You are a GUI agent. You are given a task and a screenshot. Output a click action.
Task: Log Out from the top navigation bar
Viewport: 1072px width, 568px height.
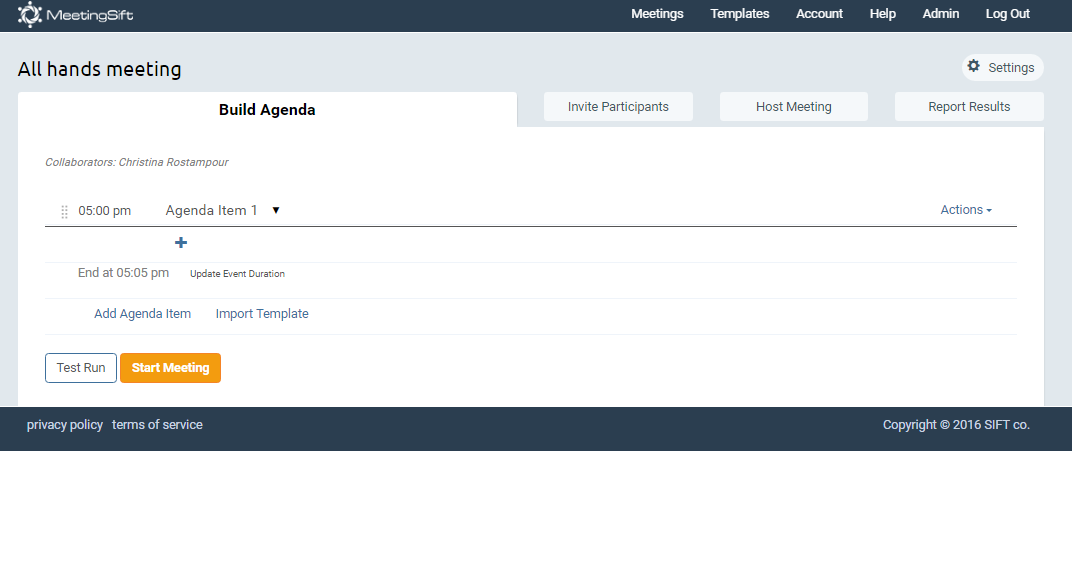click(1007, 14)
